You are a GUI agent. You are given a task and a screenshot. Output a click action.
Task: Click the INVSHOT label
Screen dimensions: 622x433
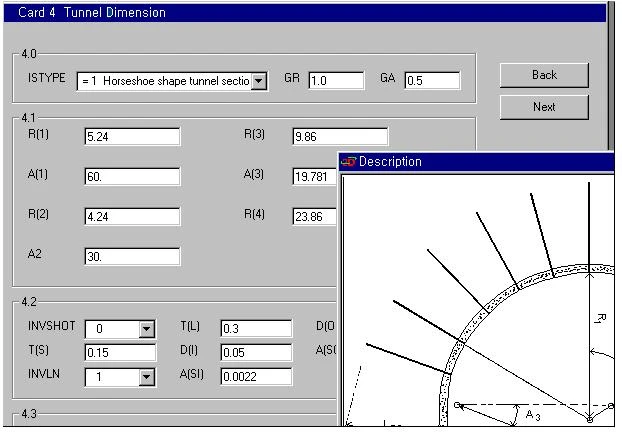point(52,326)
